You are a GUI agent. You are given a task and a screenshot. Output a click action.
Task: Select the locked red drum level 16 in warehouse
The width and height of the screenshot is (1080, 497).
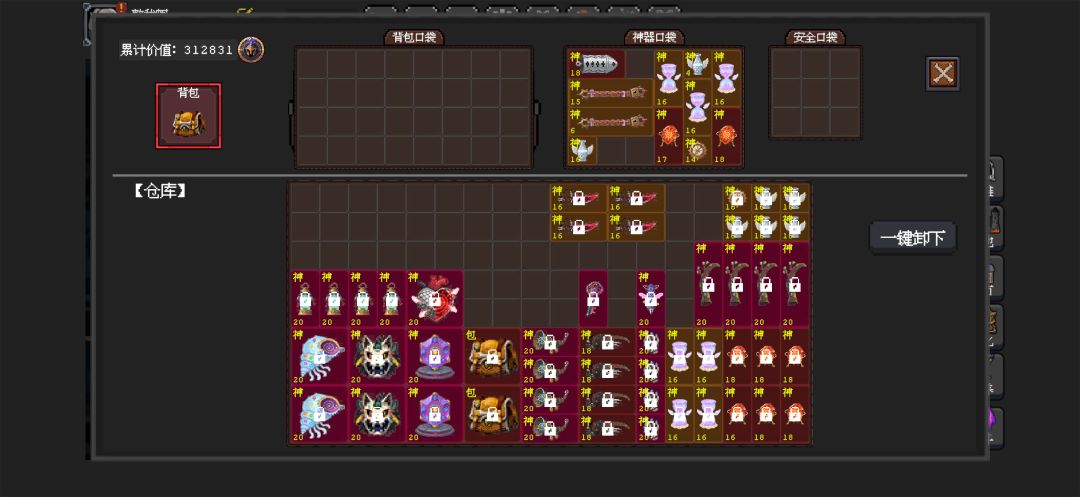[737, 414]
